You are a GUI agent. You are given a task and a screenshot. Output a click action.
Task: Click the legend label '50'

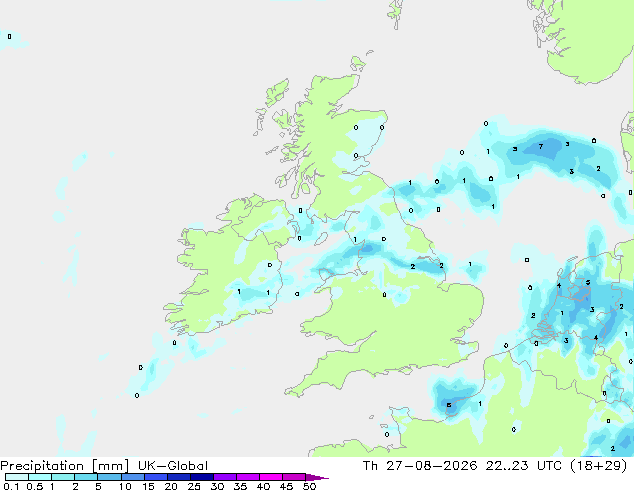coord(309,486)
